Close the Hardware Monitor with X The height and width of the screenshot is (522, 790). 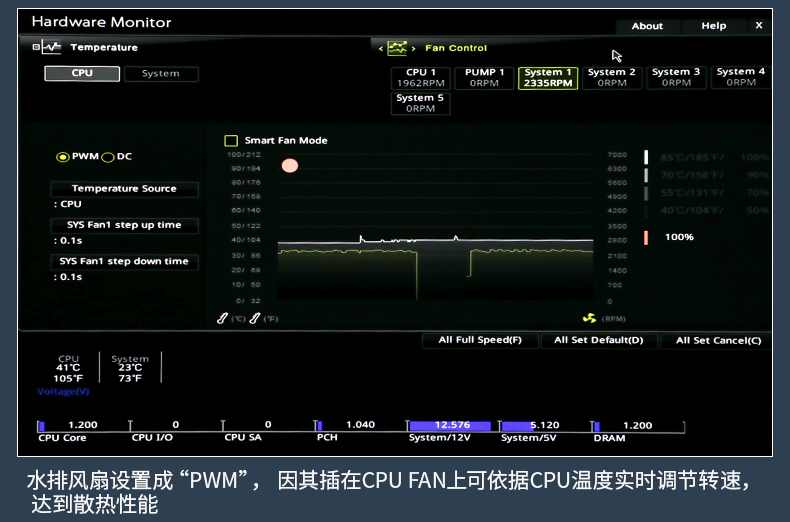758,25
